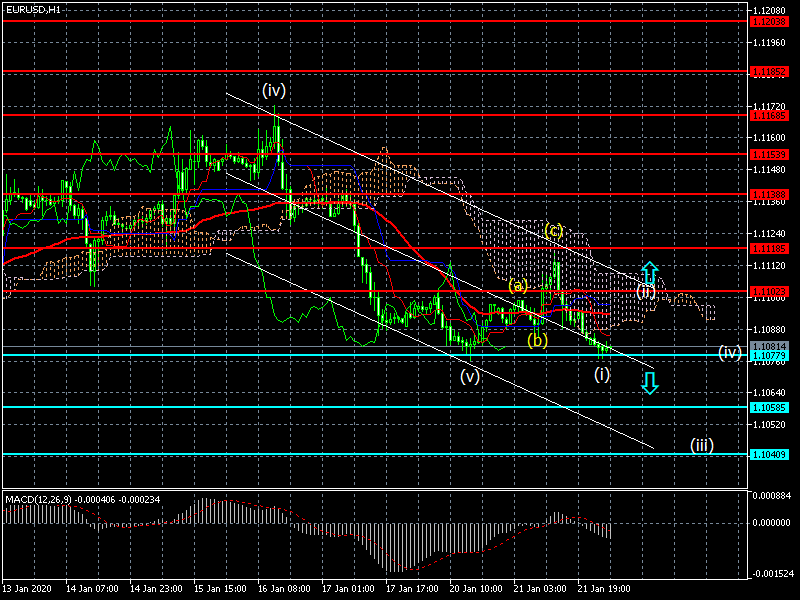Click the cyan 1.10409 support tag
Image resolution: width=800 pixels, height=600 pixels.
pyautogui.click(x=769, y=454)
